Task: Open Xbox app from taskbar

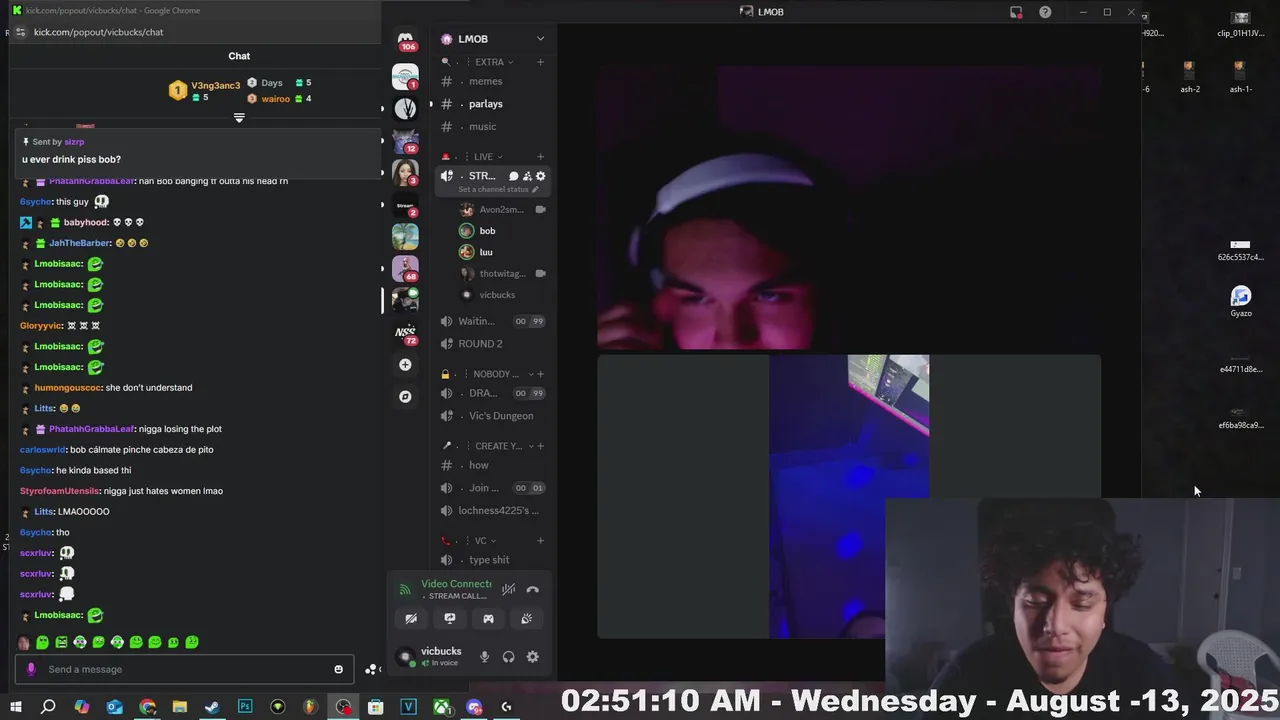Action: coord(441,707)
